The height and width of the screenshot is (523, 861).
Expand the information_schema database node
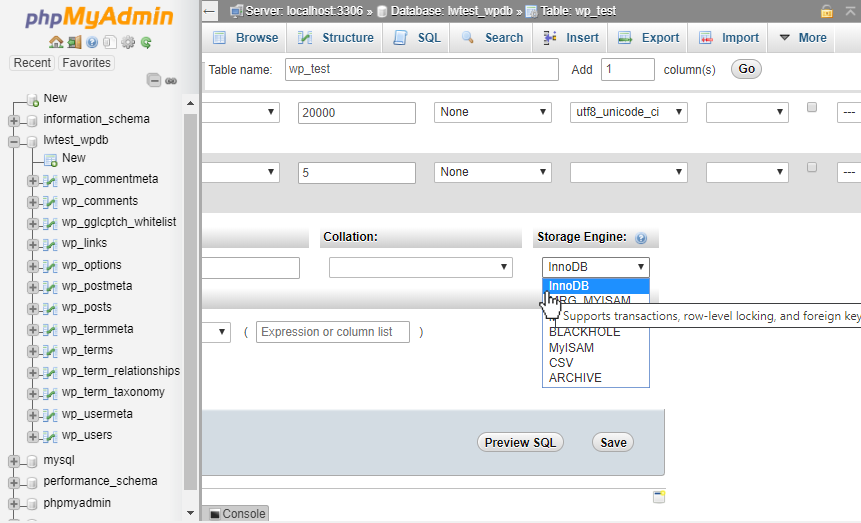point(14,120)
